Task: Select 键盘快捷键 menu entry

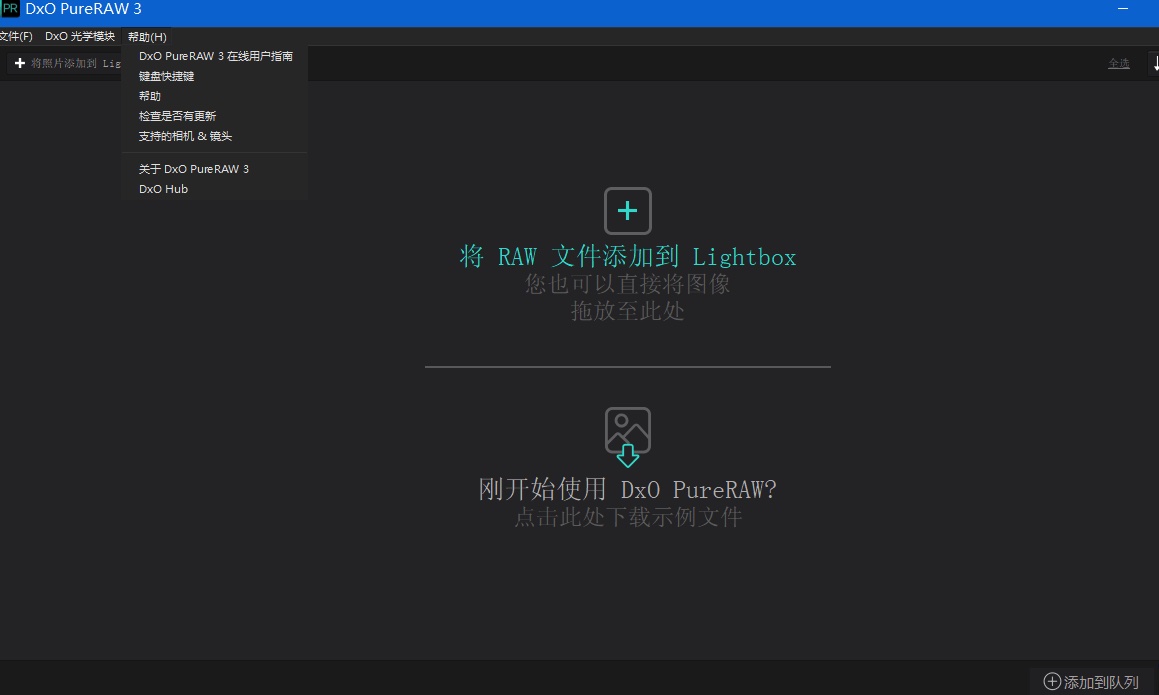Action: point(215,76)
